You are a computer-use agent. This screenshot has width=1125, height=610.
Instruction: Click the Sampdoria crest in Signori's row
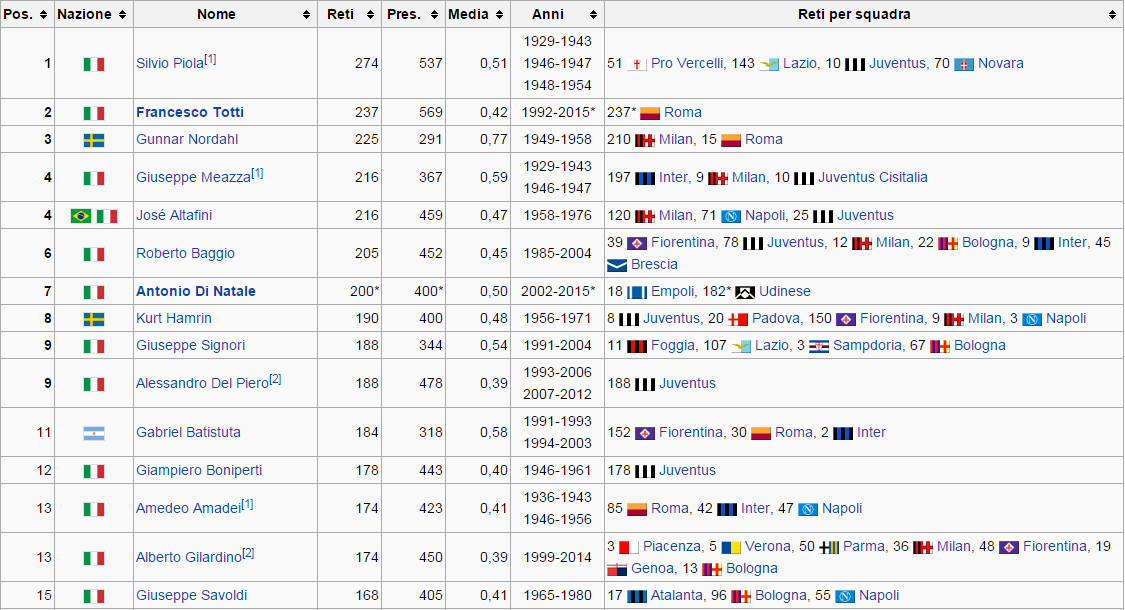819,347
